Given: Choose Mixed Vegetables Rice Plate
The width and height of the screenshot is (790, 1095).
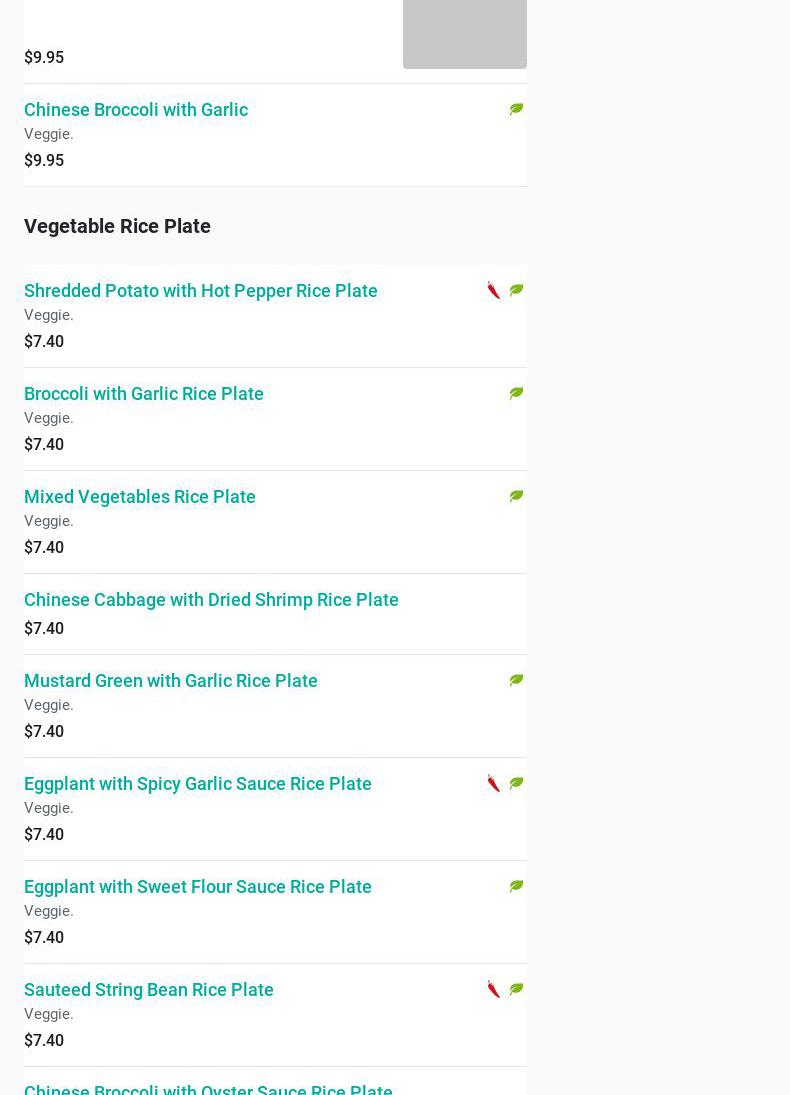Looking at the screenshot, I should point(140,496).
